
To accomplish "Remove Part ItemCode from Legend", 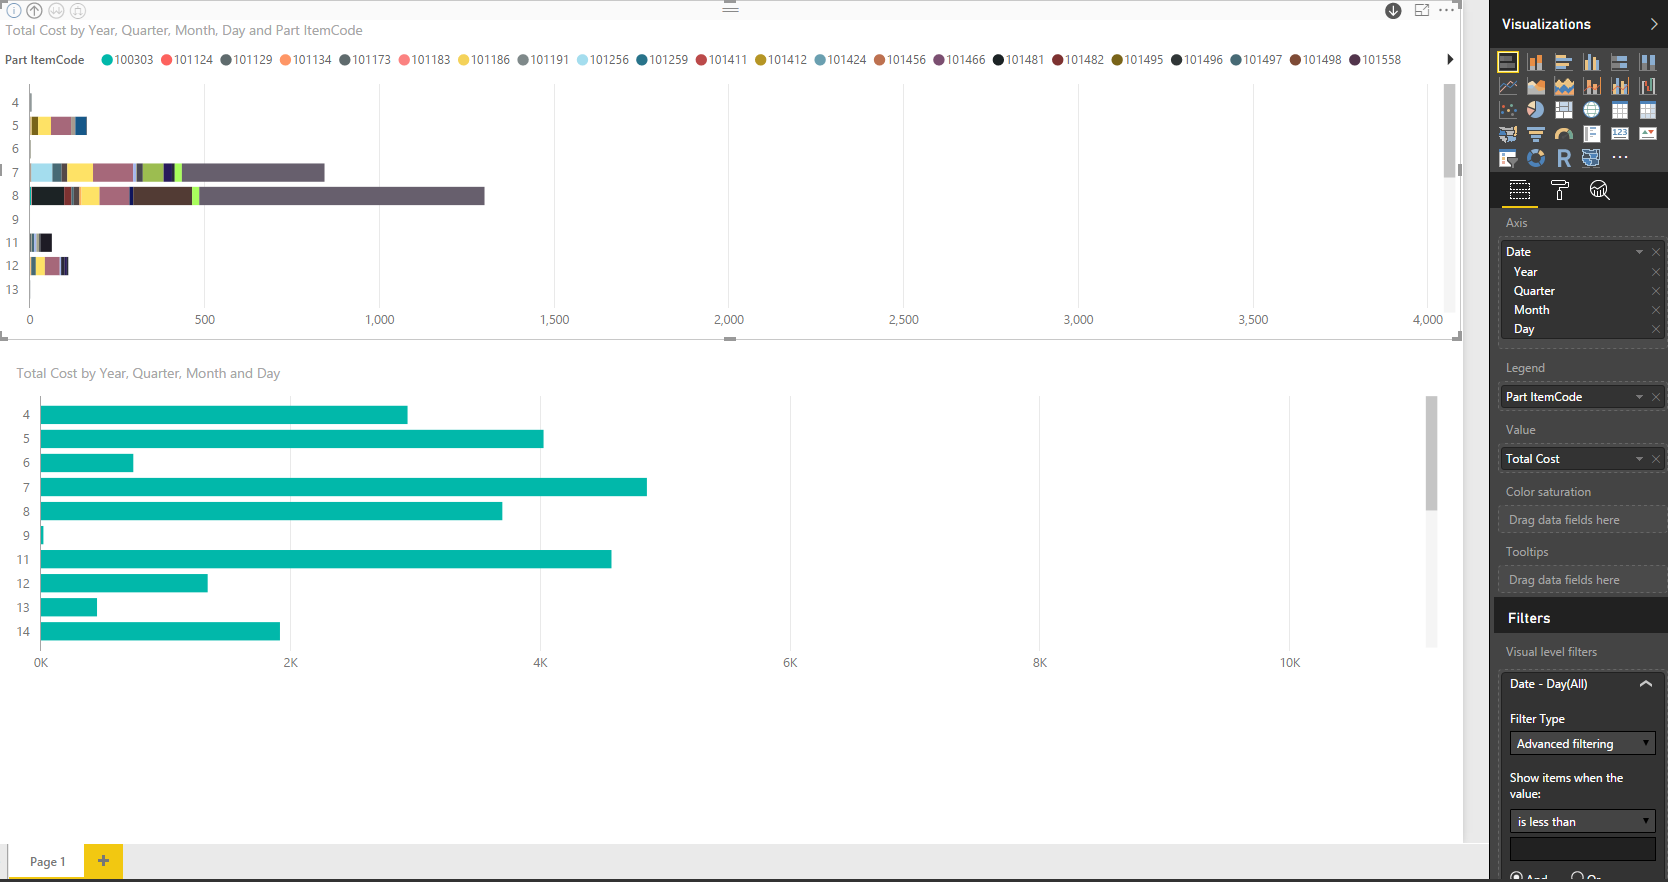I will click(1656, 397).
